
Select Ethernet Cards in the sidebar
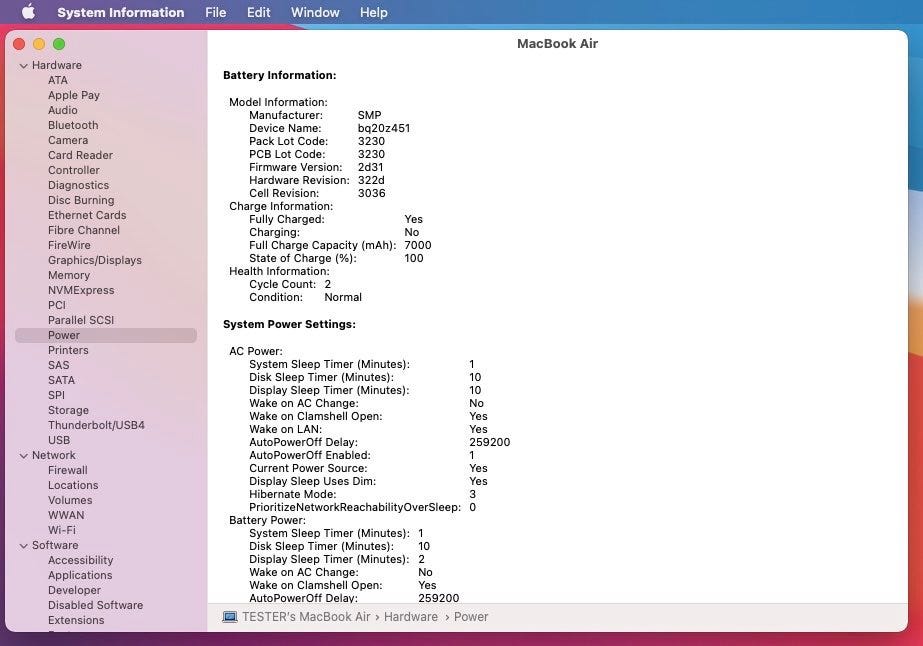(x=87, y=215)
